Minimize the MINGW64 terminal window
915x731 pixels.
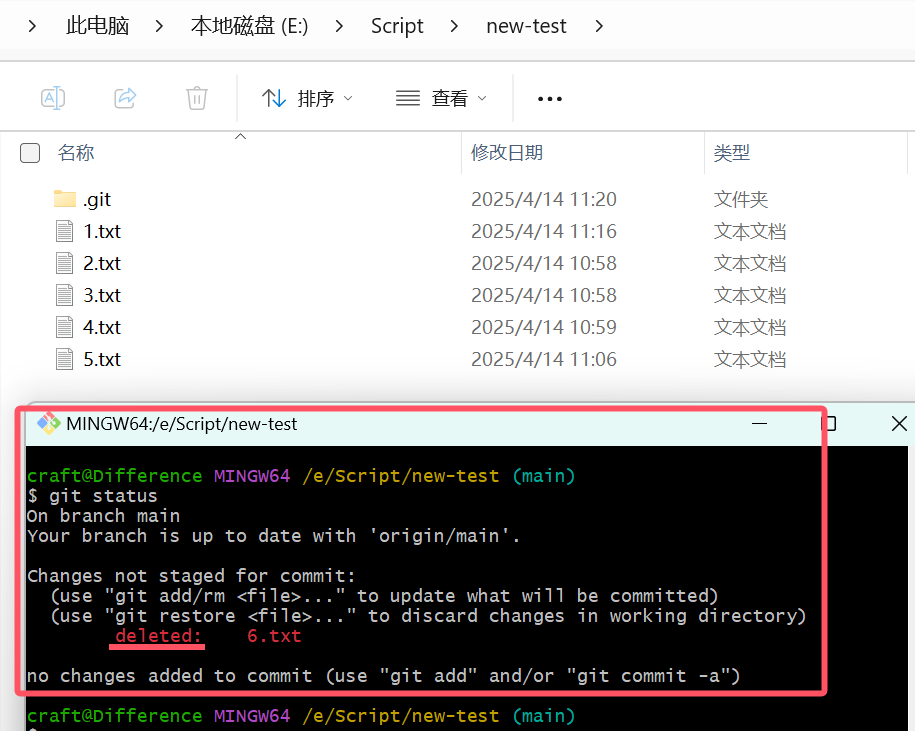click(759, 424)
